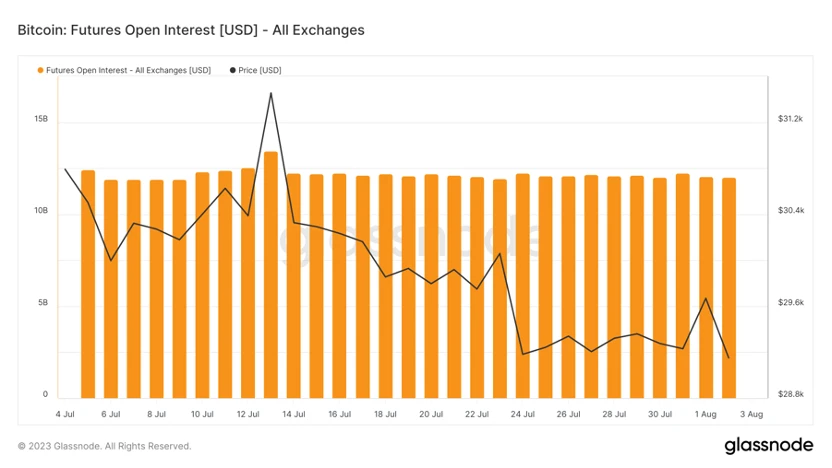Click the "$28.8k" right axis label

(x=790, y=395)
